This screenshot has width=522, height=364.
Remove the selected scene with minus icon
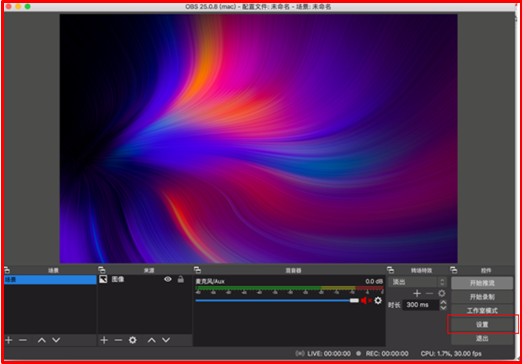click(x=23, y=340)
